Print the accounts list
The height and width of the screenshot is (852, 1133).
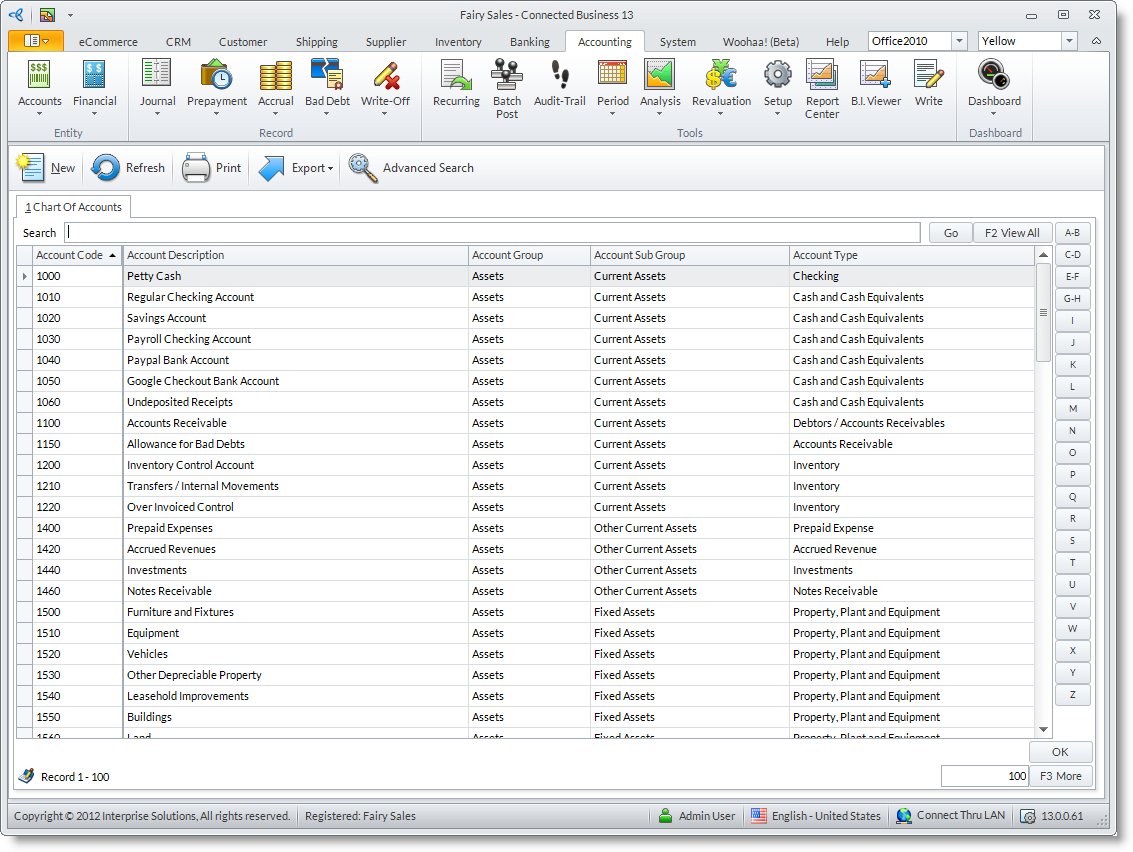[x=211, y=168]
